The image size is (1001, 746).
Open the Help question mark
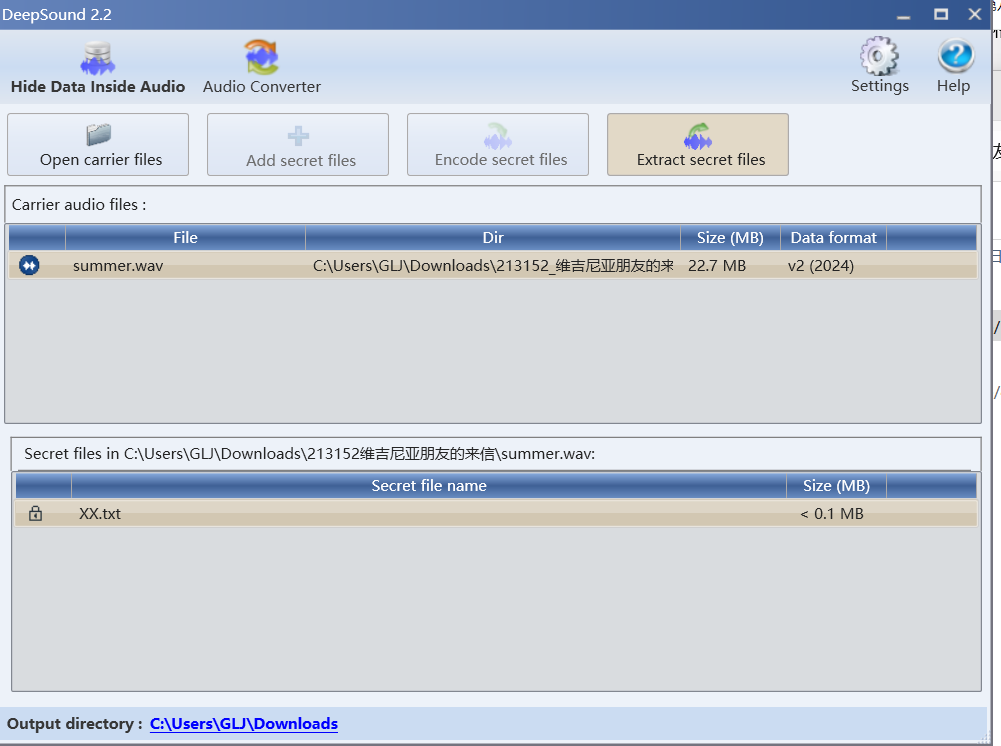(x=954, y=66)
